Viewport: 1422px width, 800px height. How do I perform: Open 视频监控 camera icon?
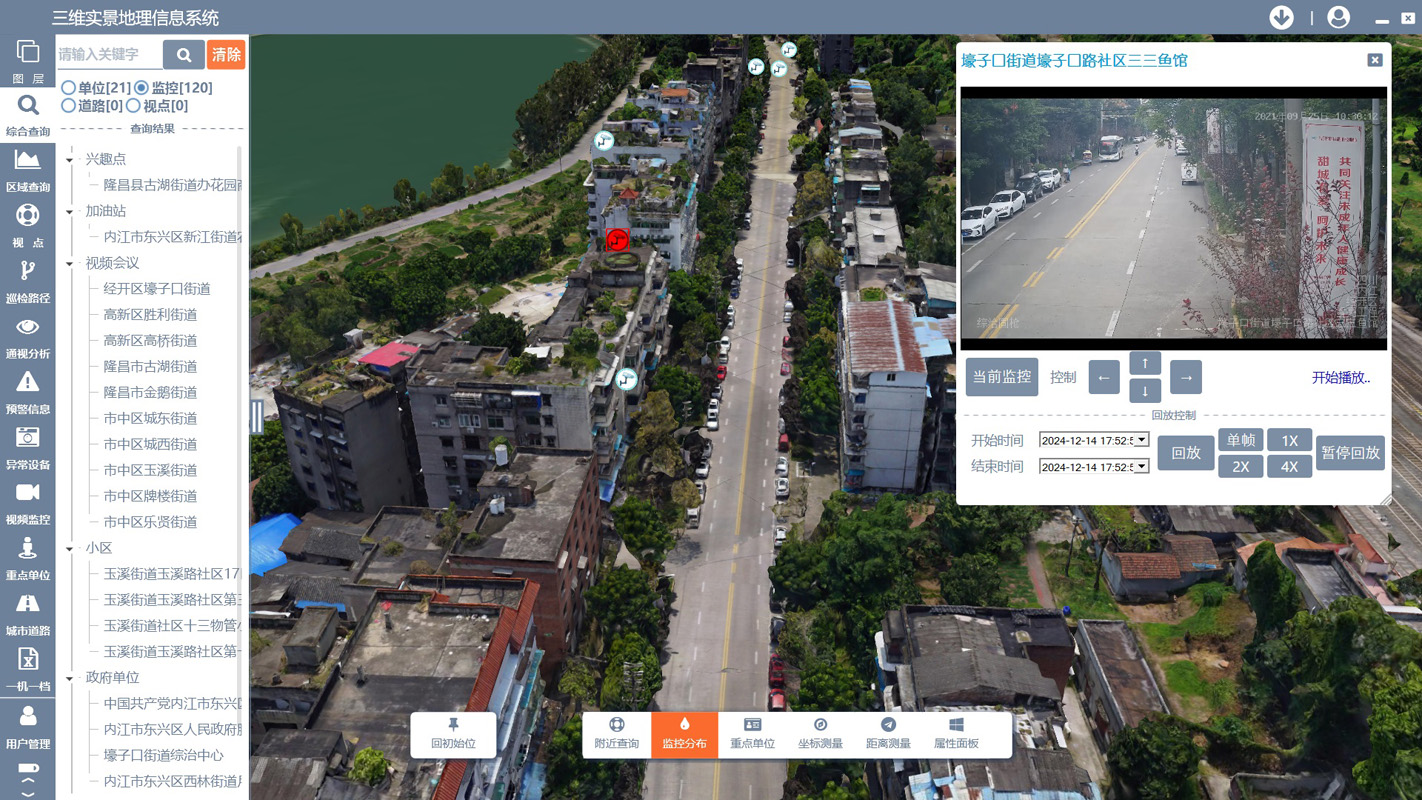(27, 504)
